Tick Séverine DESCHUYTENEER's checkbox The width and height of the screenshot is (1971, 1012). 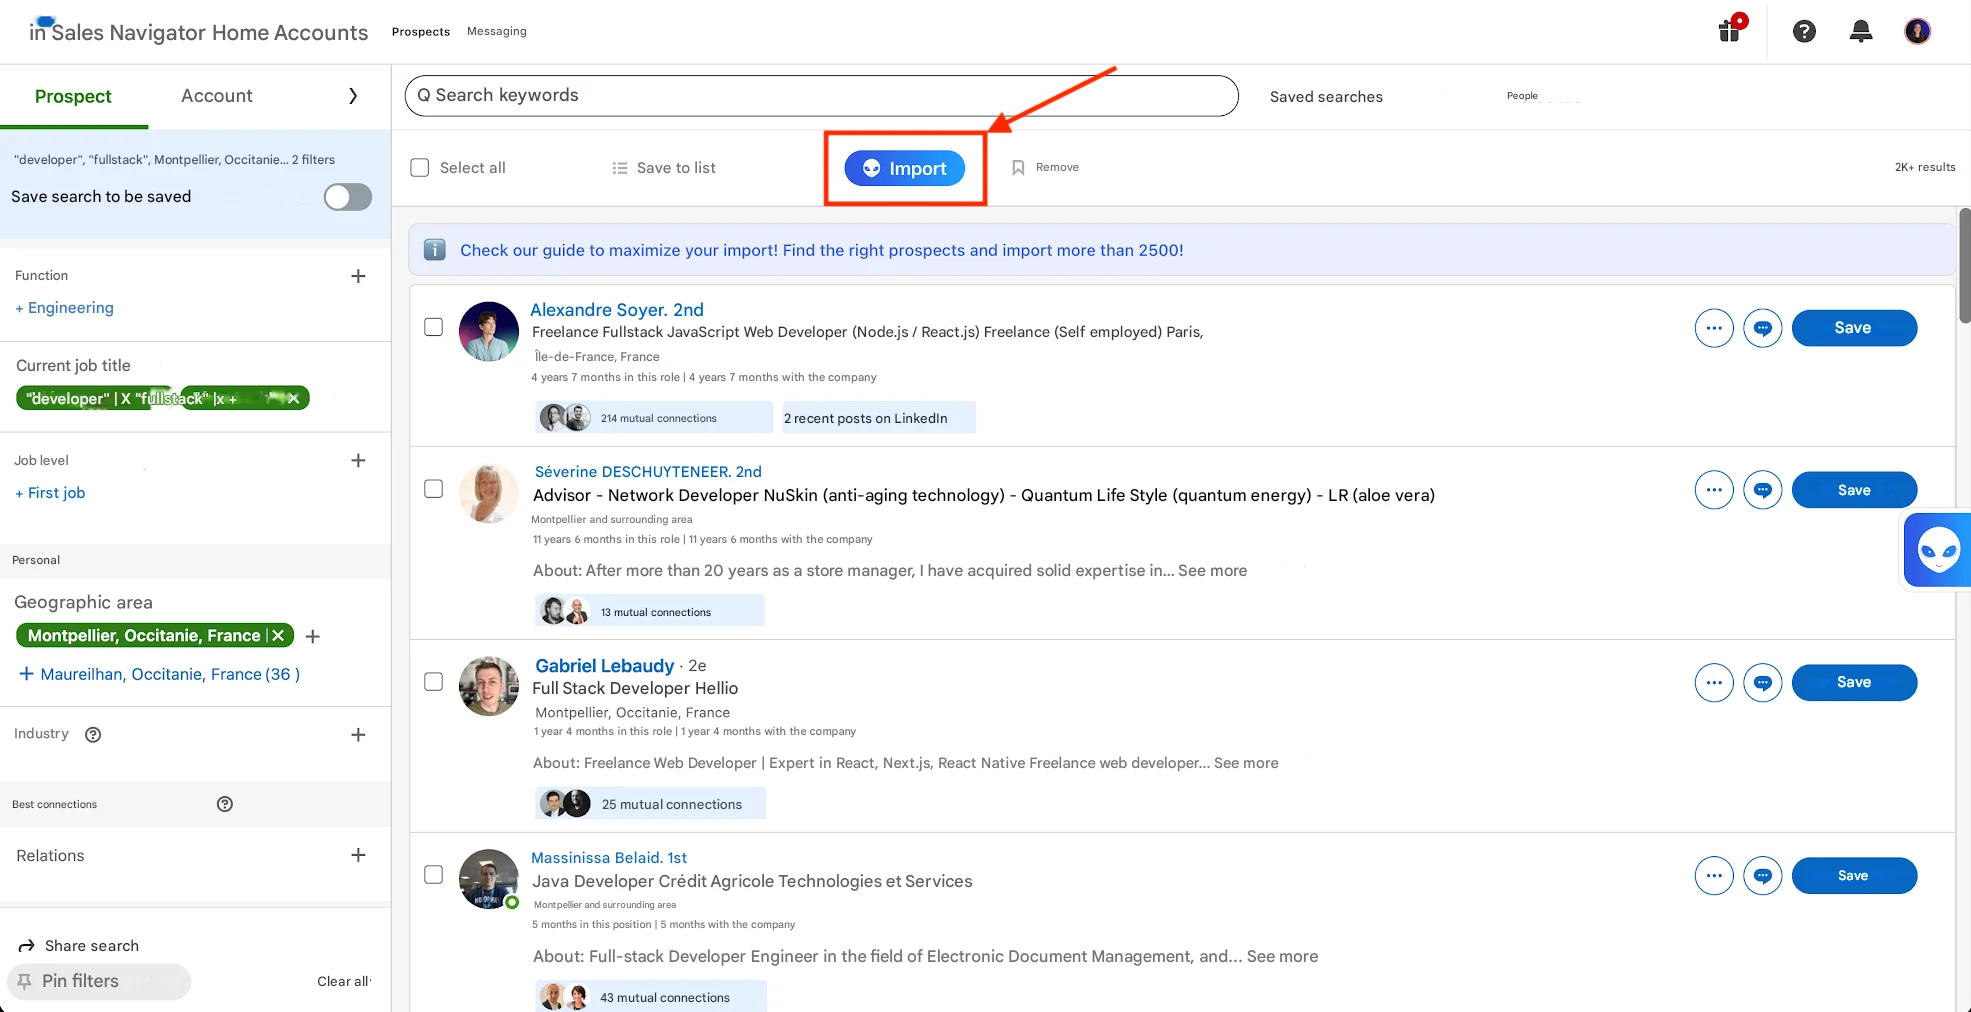click(434, 489)
